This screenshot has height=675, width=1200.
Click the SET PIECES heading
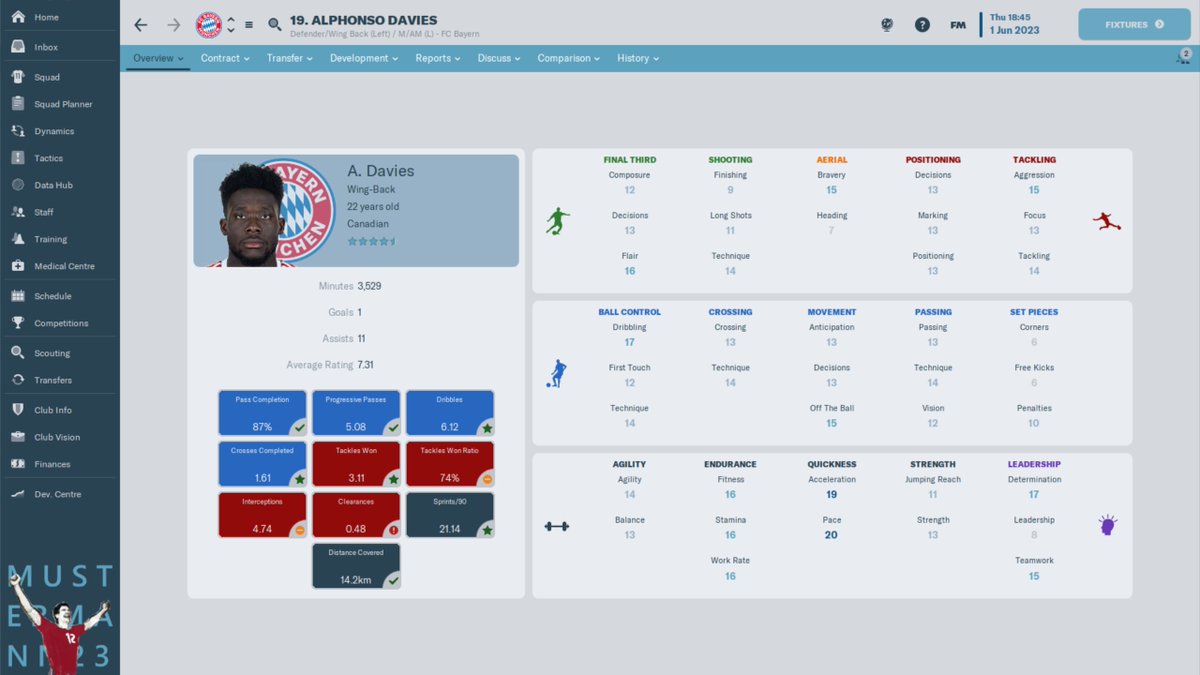click(1034, 312)
